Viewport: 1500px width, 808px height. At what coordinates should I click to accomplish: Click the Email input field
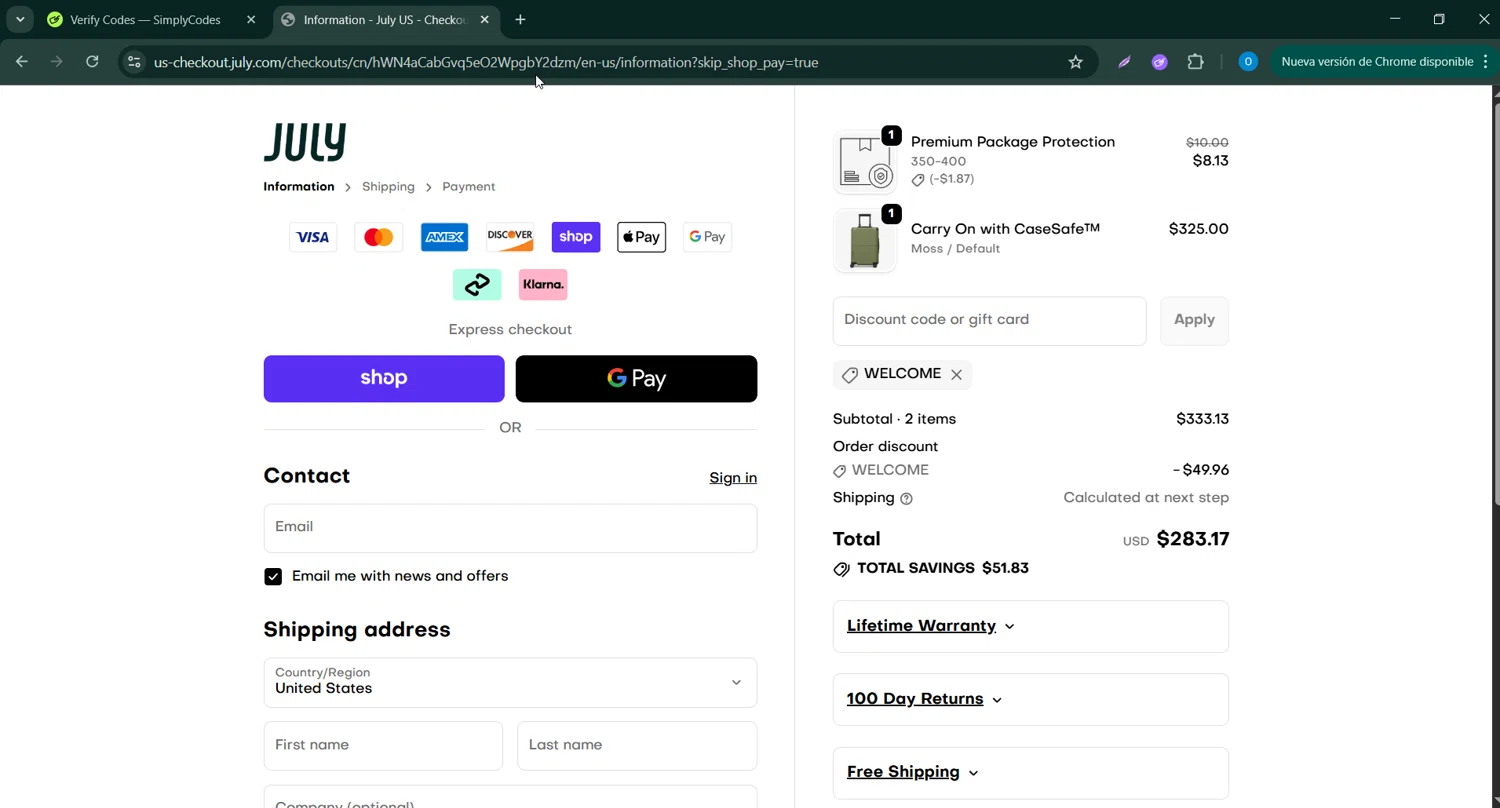point(510,529)
